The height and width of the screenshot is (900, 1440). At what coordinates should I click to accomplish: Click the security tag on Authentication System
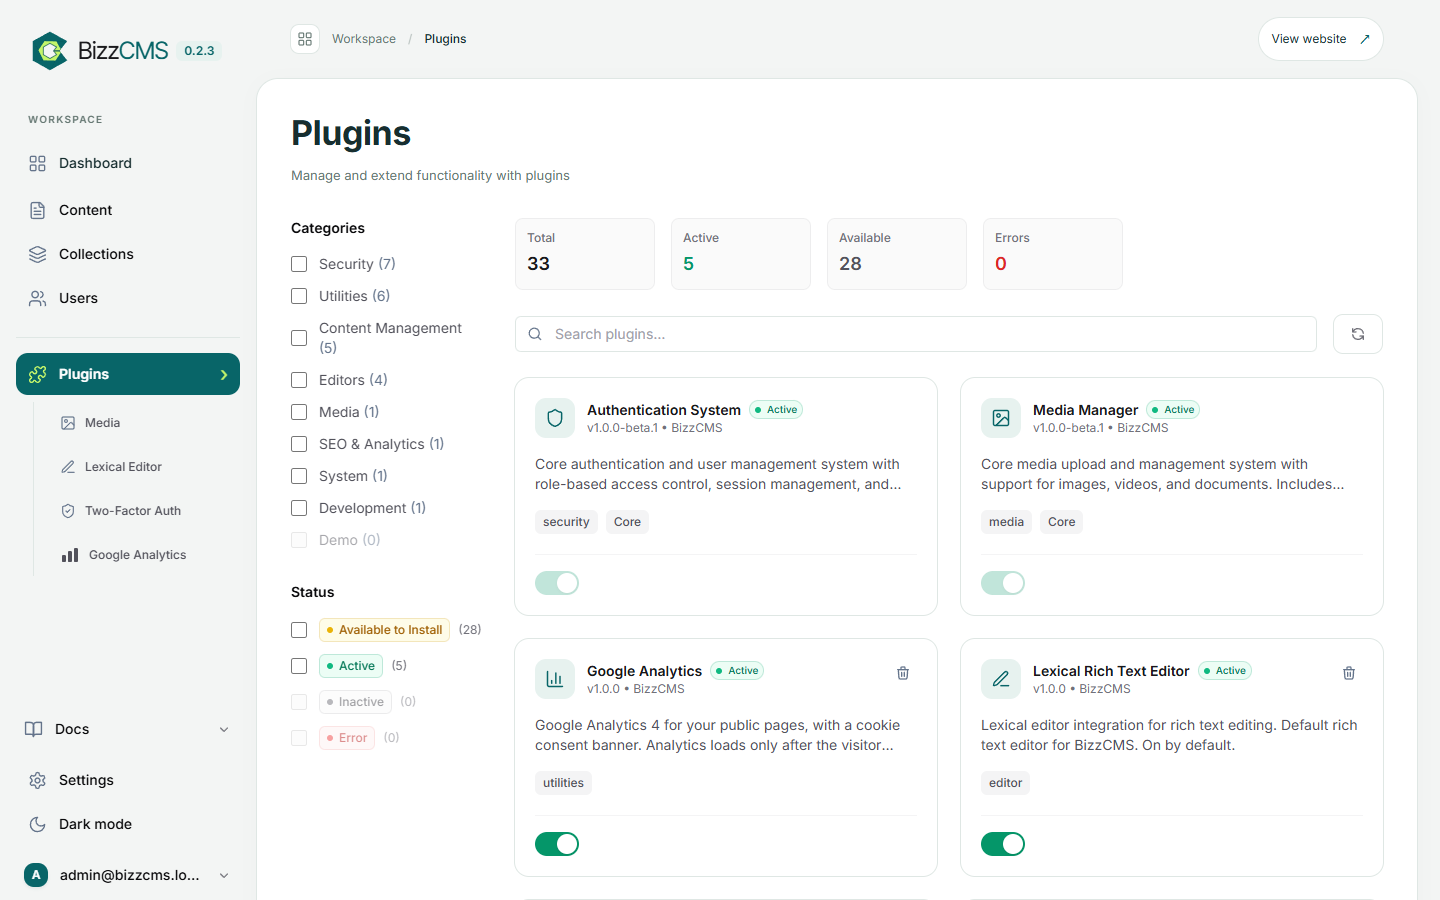[x=566, y=522]
